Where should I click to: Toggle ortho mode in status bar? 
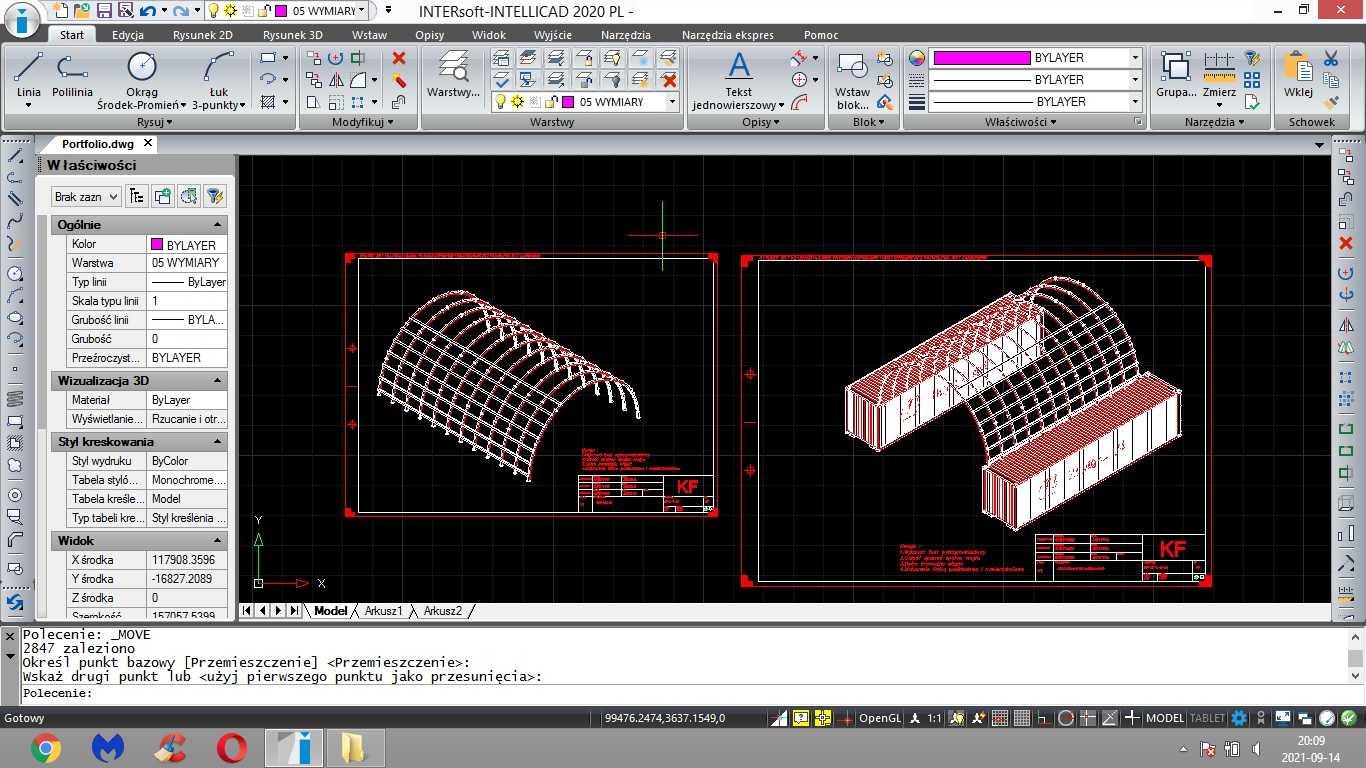coord(1044,718)
